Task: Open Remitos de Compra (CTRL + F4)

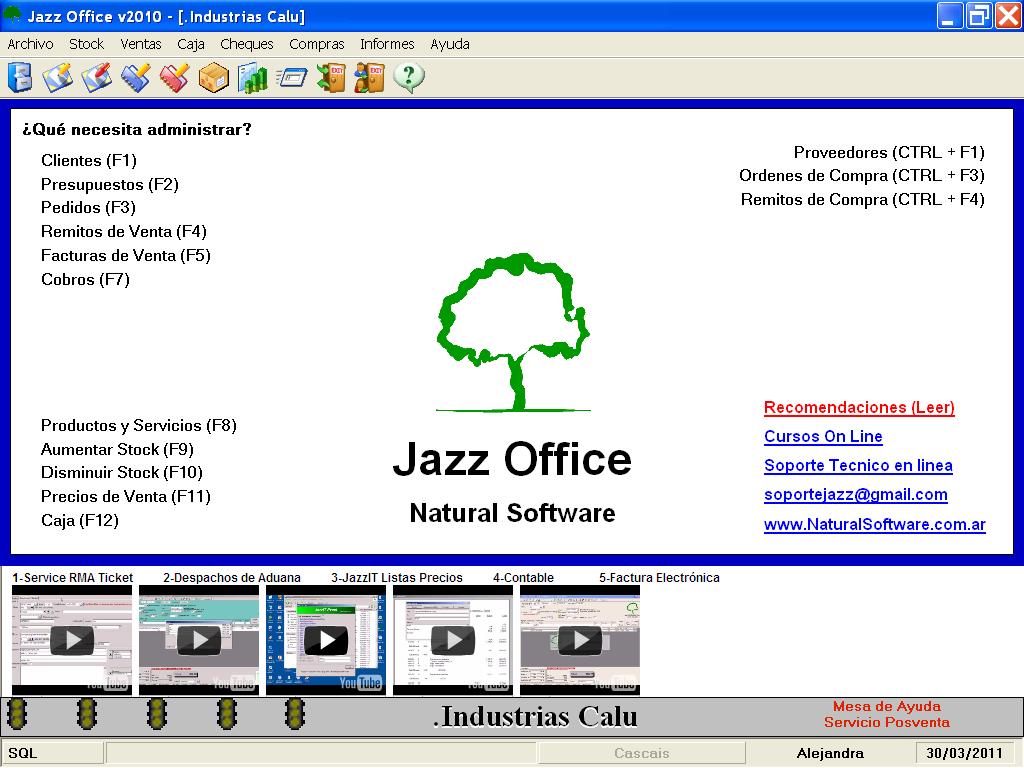Action: pos(862,199)
